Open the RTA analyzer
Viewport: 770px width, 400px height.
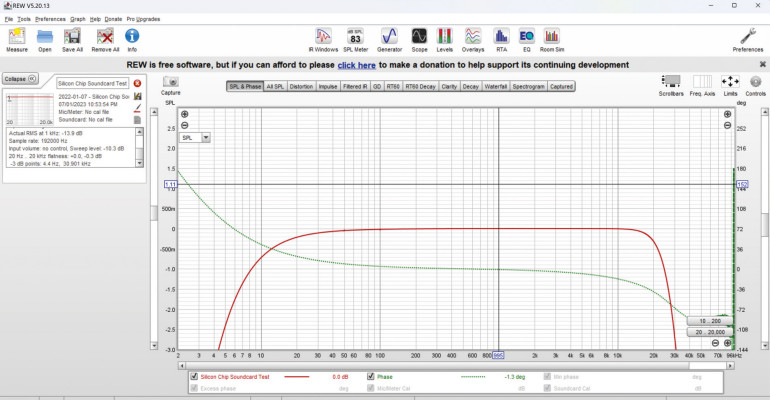click(501, 38)
